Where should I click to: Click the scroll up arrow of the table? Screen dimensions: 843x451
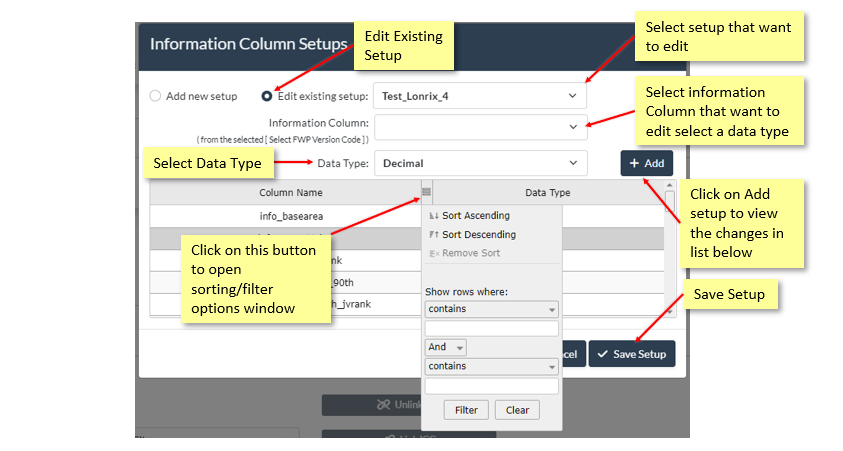tap(669, 185)
